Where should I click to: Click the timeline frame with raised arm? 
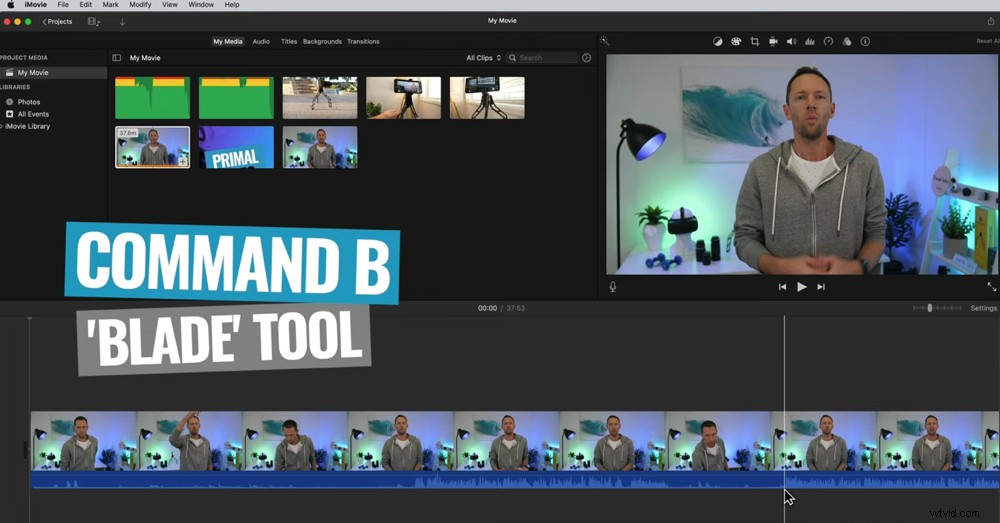(x=189, y=441)
